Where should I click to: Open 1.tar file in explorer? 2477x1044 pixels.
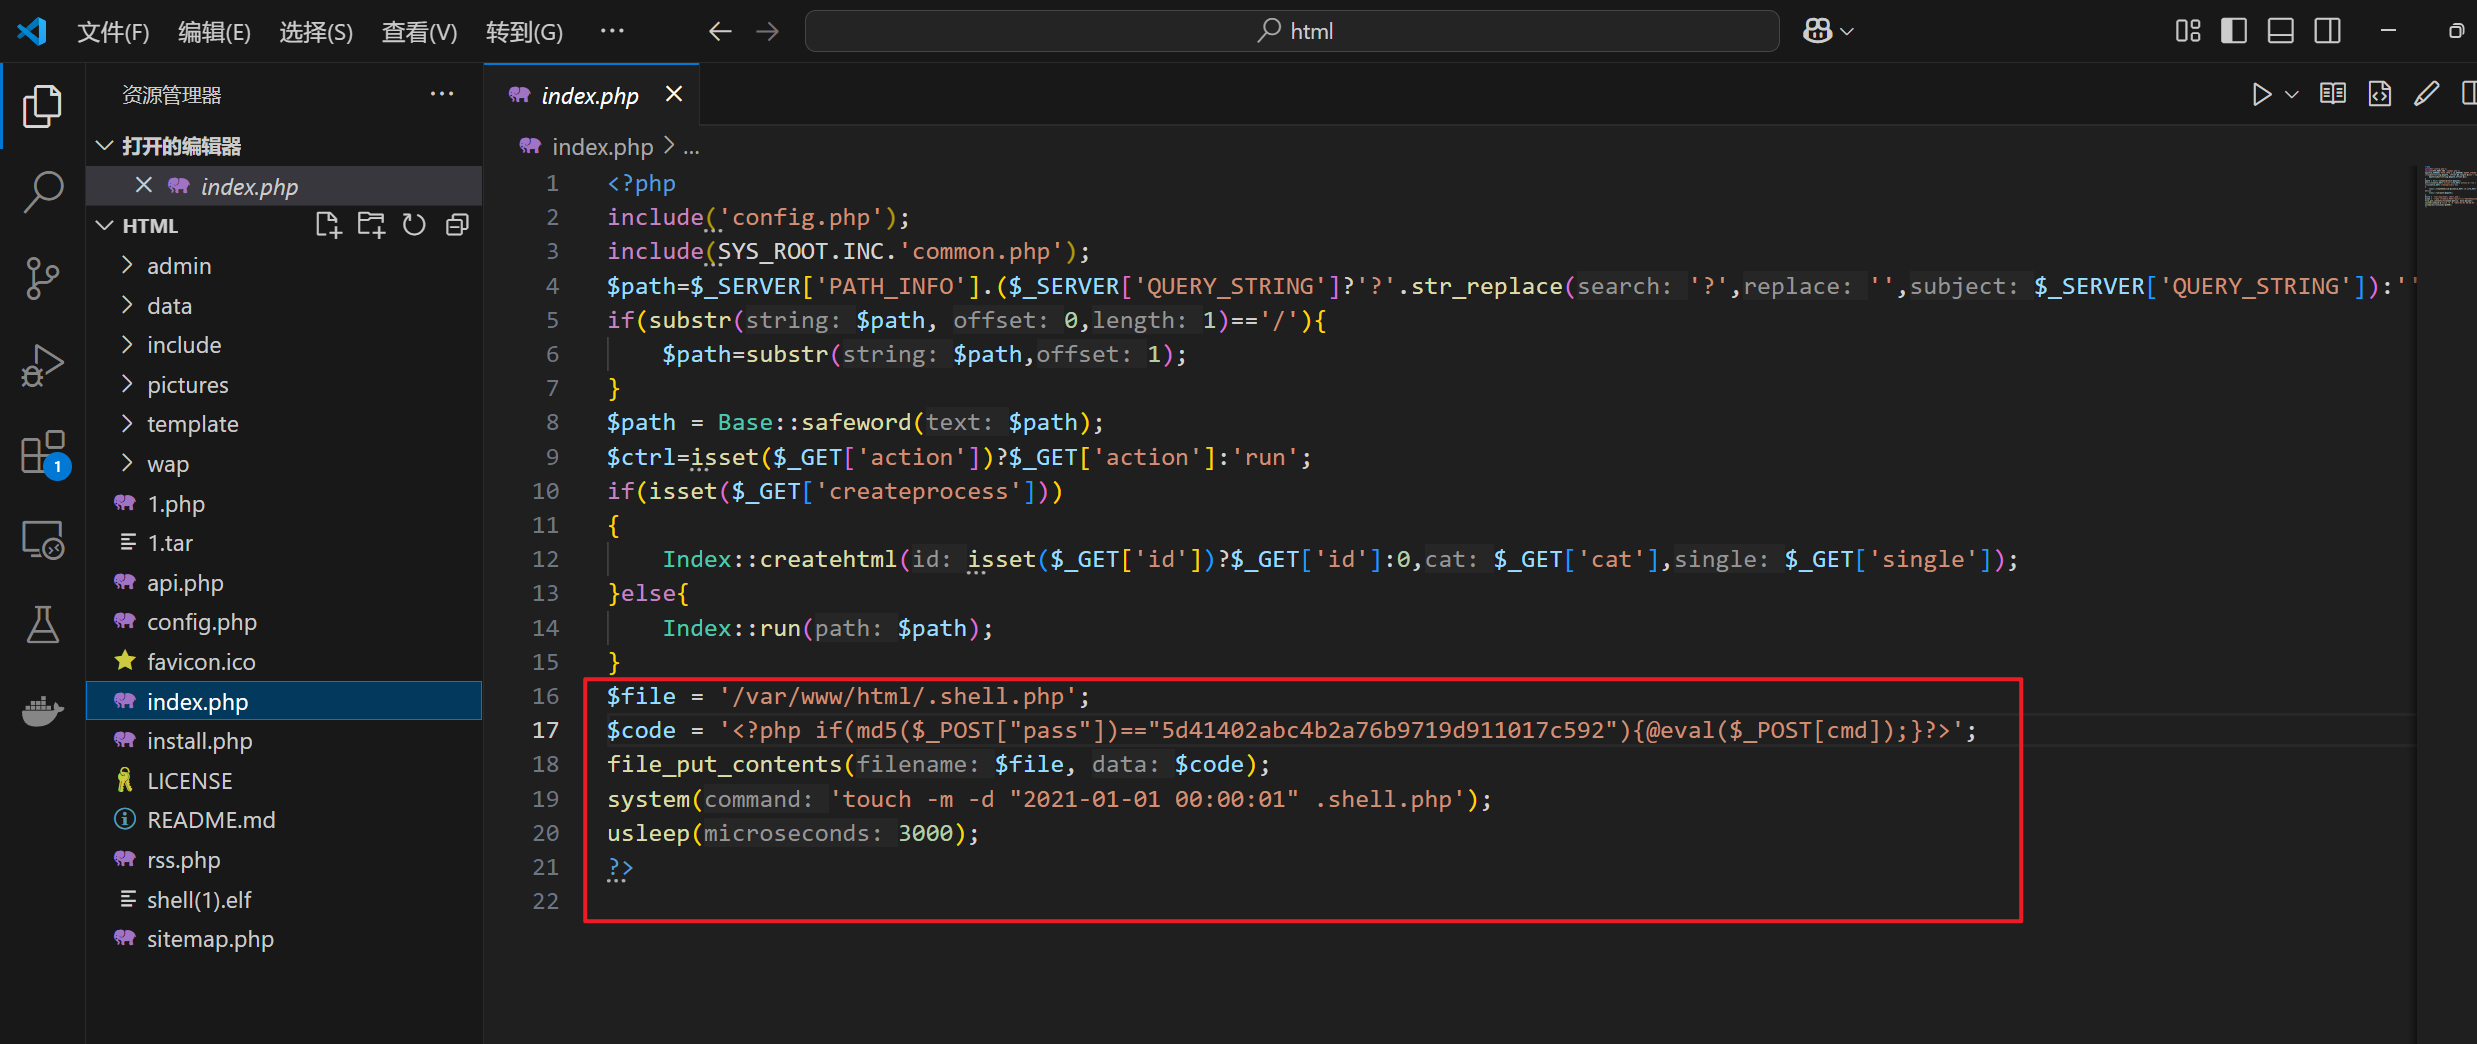tap(284, 542)
